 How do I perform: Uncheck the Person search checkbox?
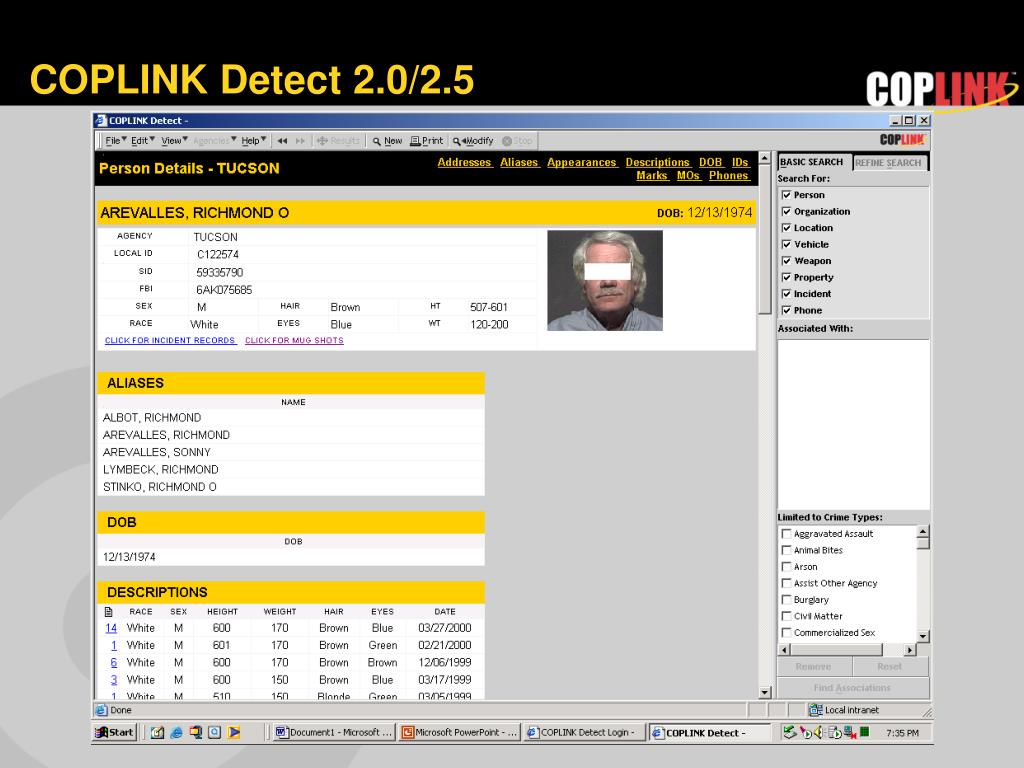coord(786,195)
